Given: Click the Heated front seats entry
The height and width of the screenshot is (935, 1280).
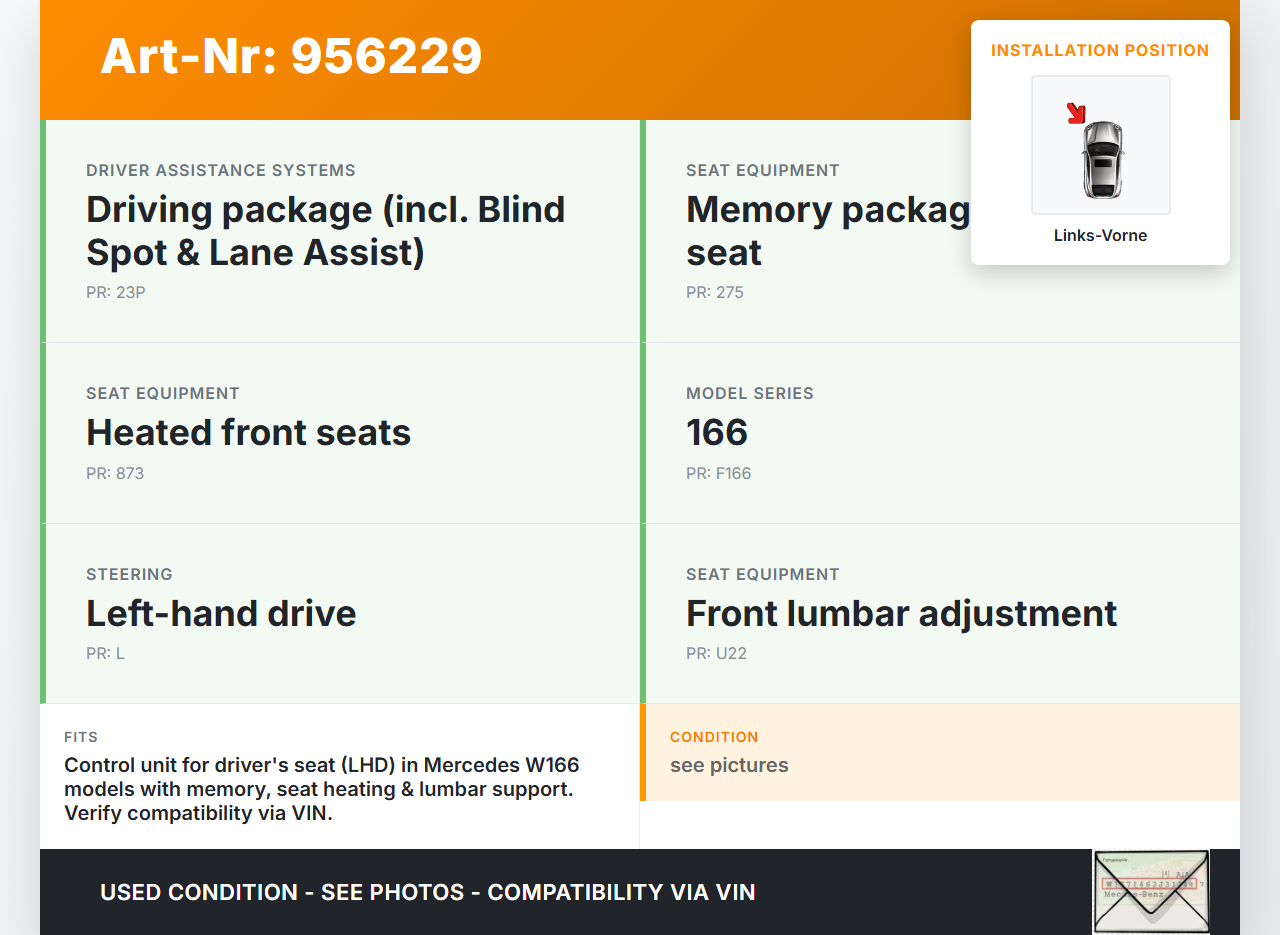Looking at the screenshot, I should pyautogui.click(x=248, y=432).
